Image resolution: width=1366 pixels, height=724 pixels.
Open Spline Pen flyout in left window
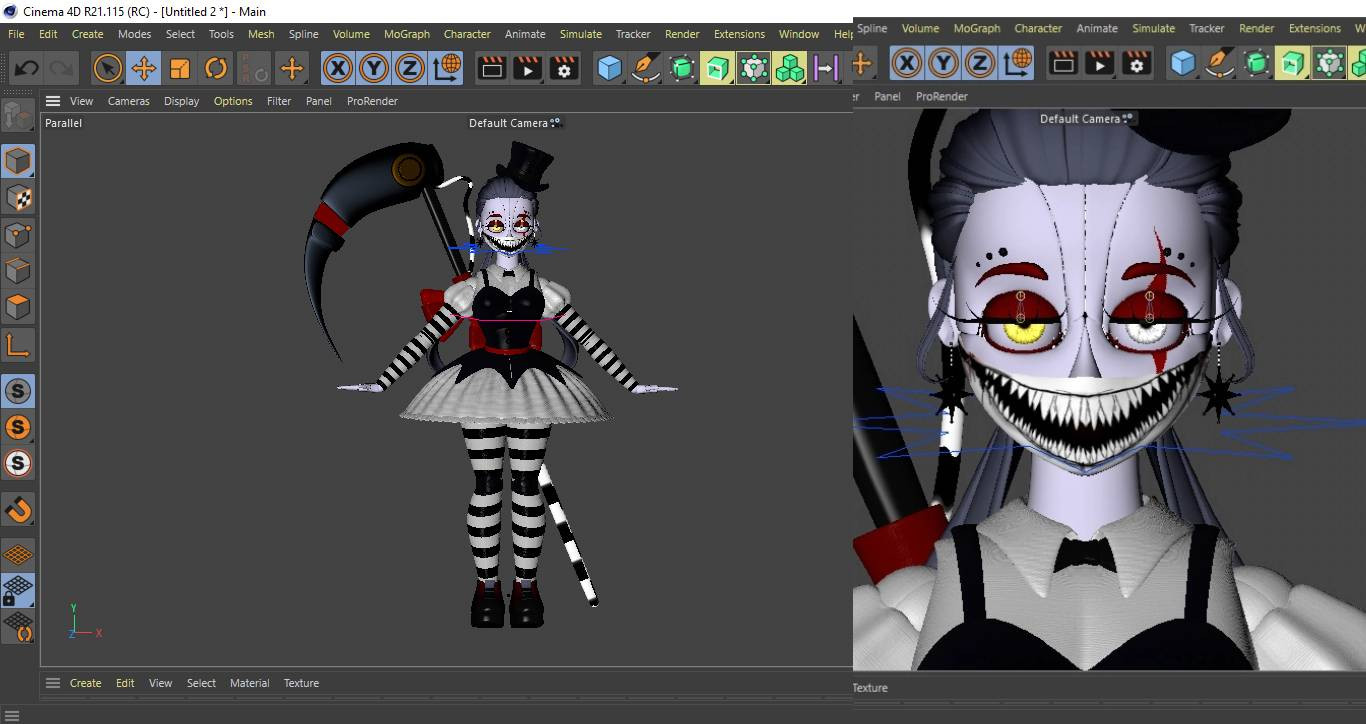coord(645,69)
